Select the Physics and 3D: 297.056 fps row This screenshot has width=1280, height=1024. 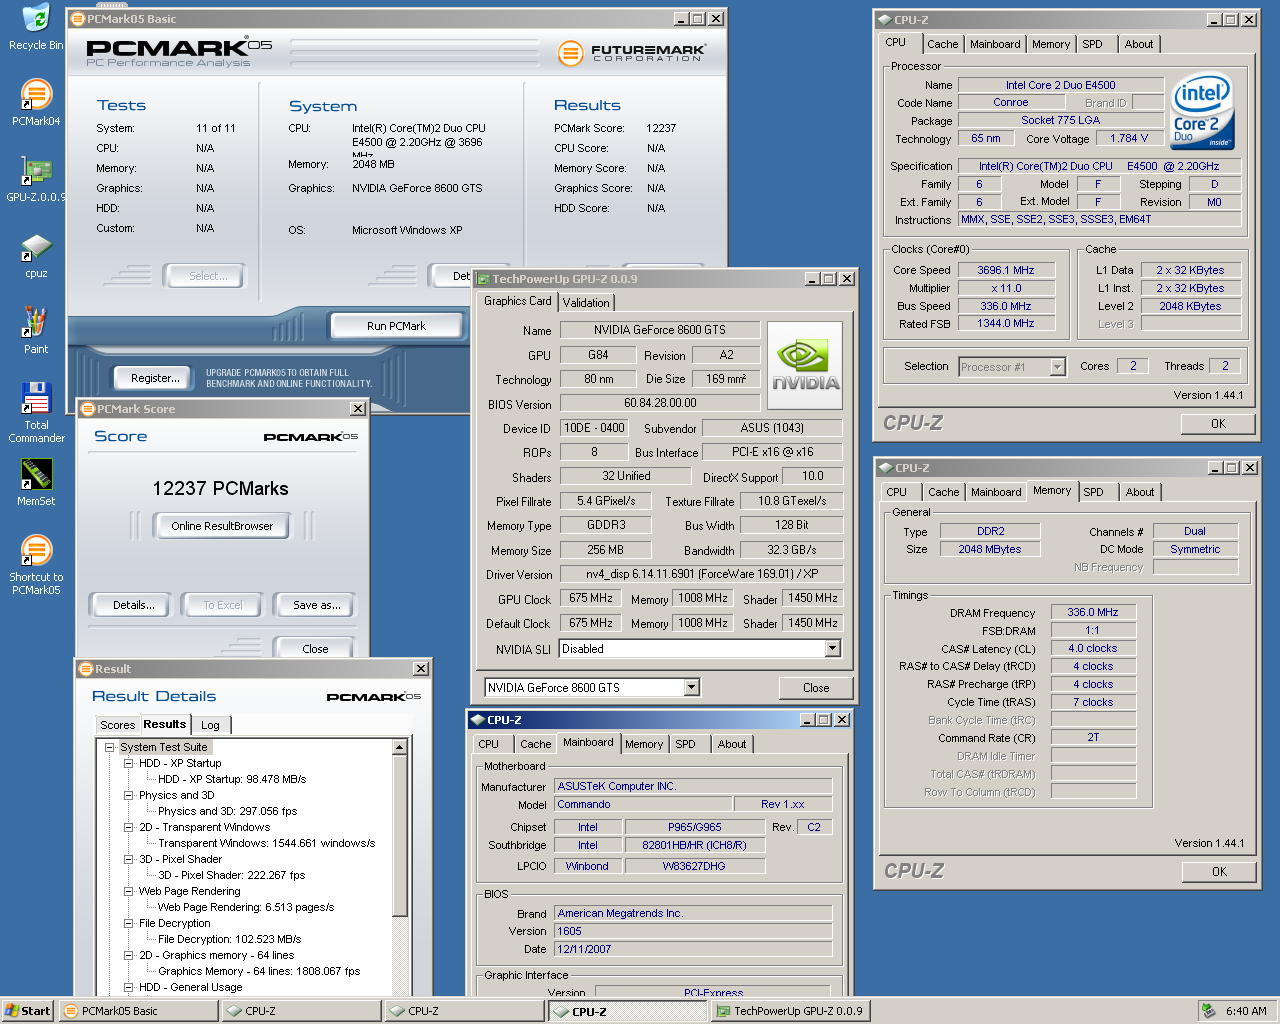point(227,811)
